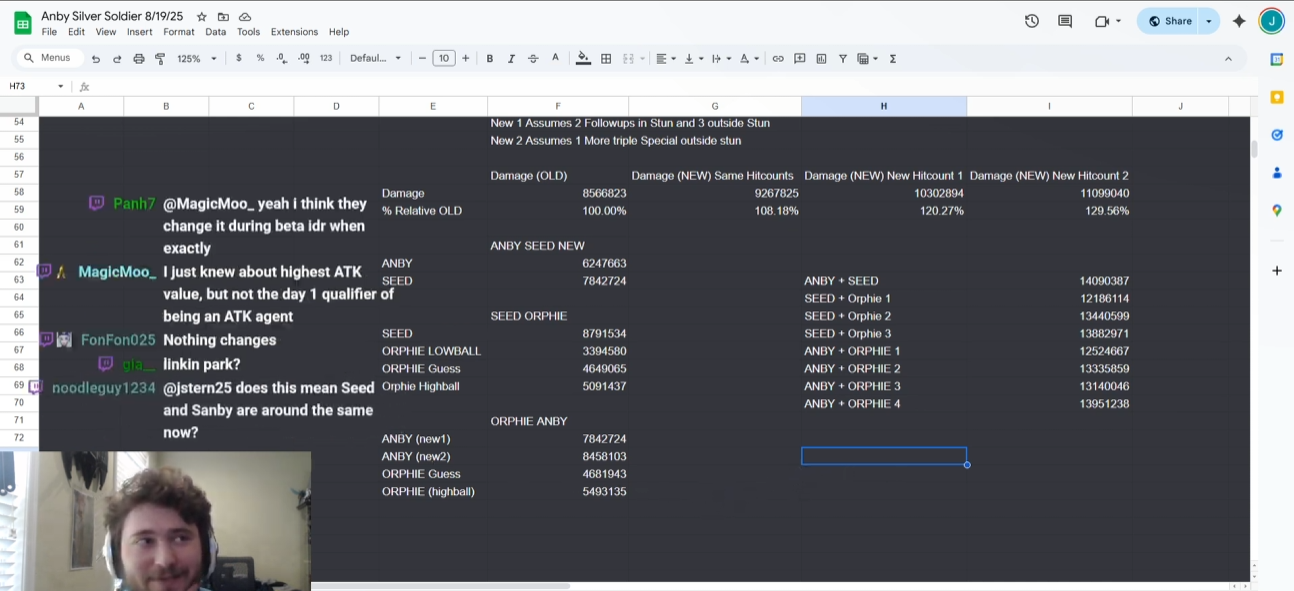
Task: Select column H header
Action: pos(884,106)
